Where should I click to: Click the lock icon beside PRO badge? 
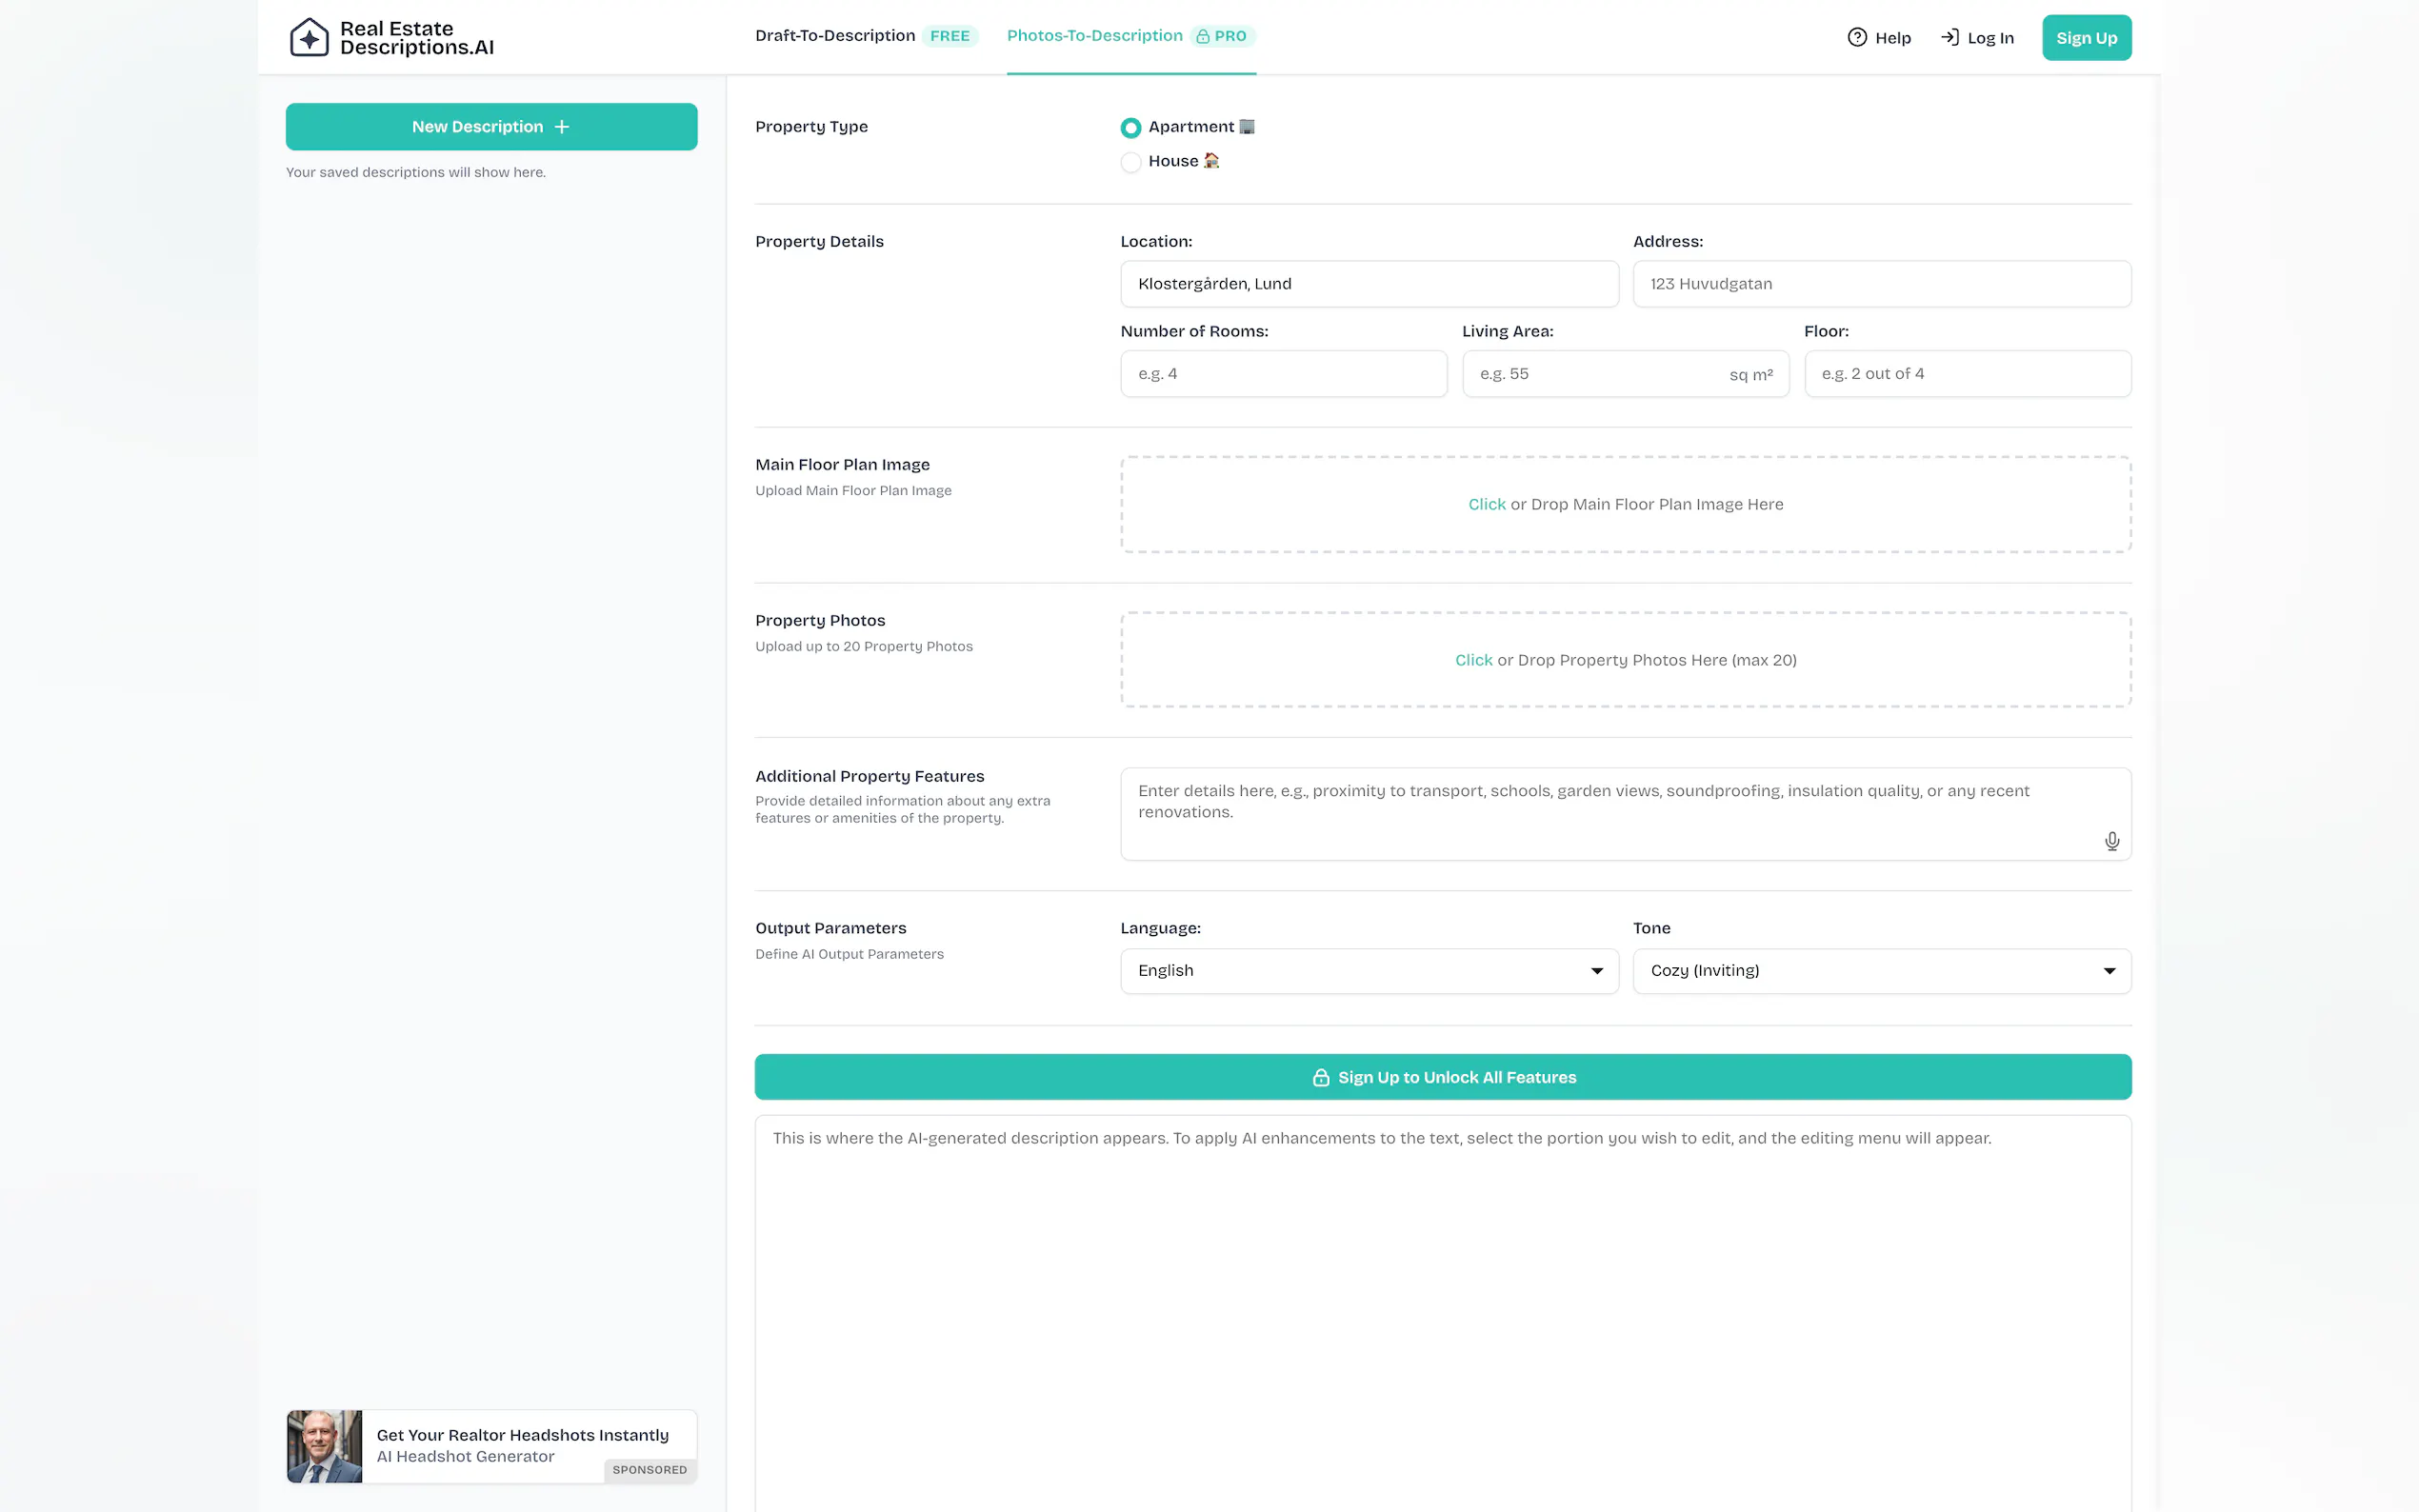click(x=1203, y=37)
